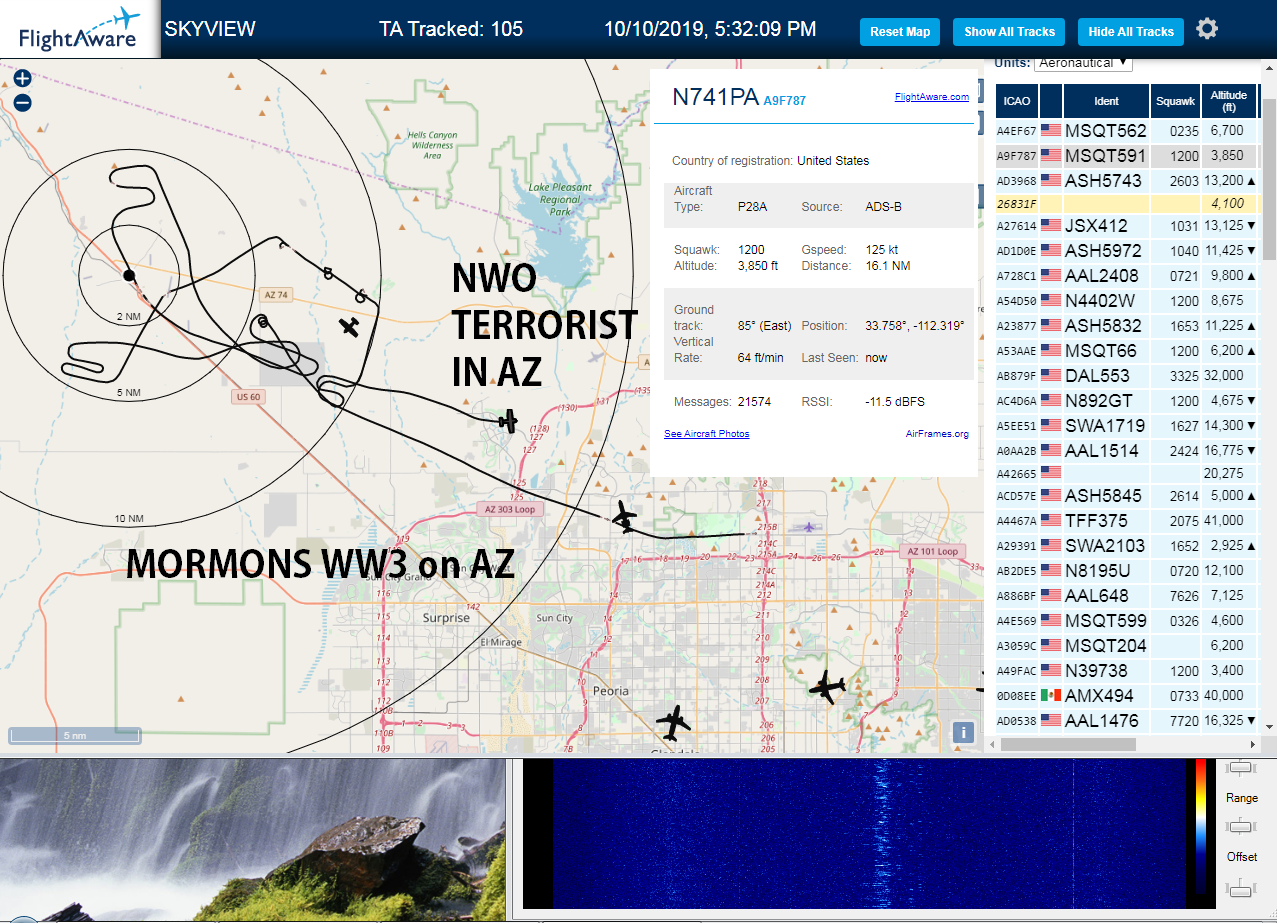Image resolution: width=1277 pixels, height=923 pixels.
Task: Select the yellow 26831F row
Action: (1127, 204)
